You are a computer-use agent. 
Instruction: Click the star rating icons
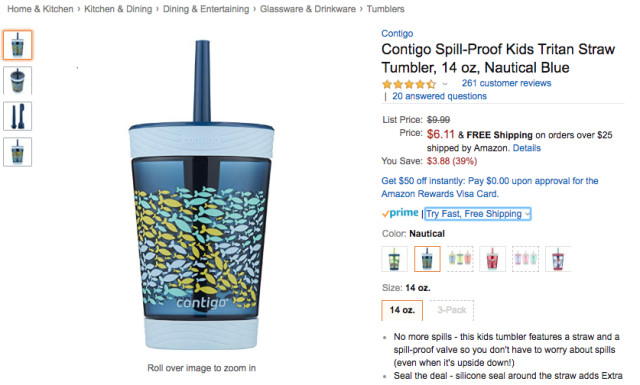[x=409, y=84]
